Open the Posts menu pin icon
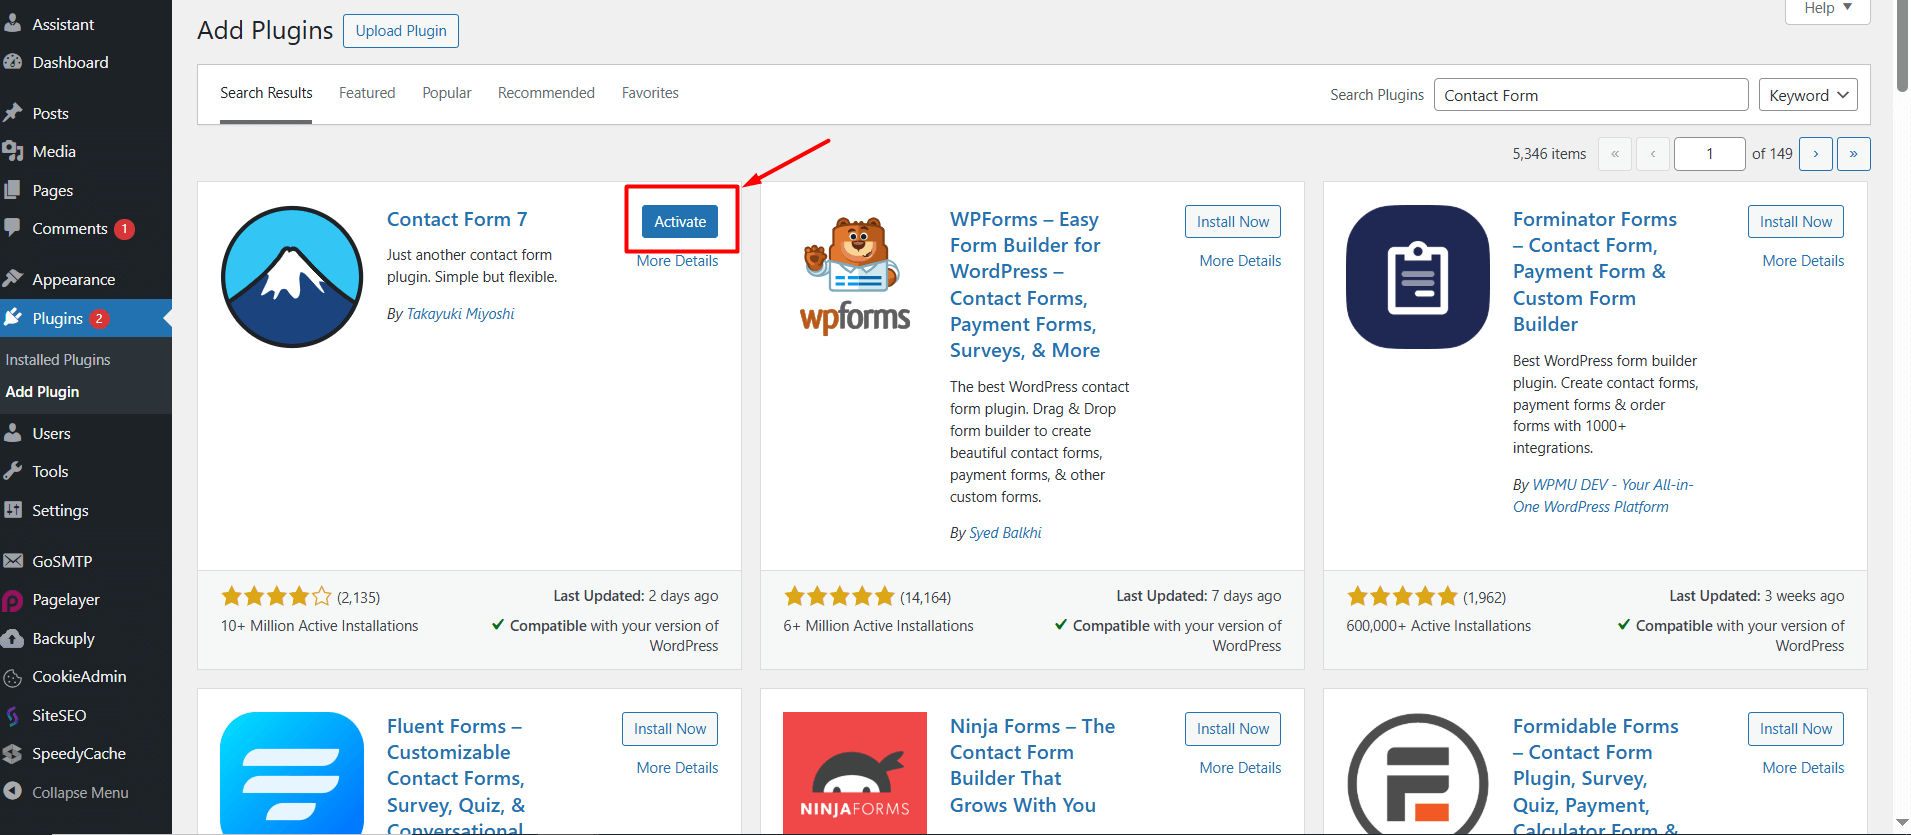1911x835 pixels. point(13,113)
